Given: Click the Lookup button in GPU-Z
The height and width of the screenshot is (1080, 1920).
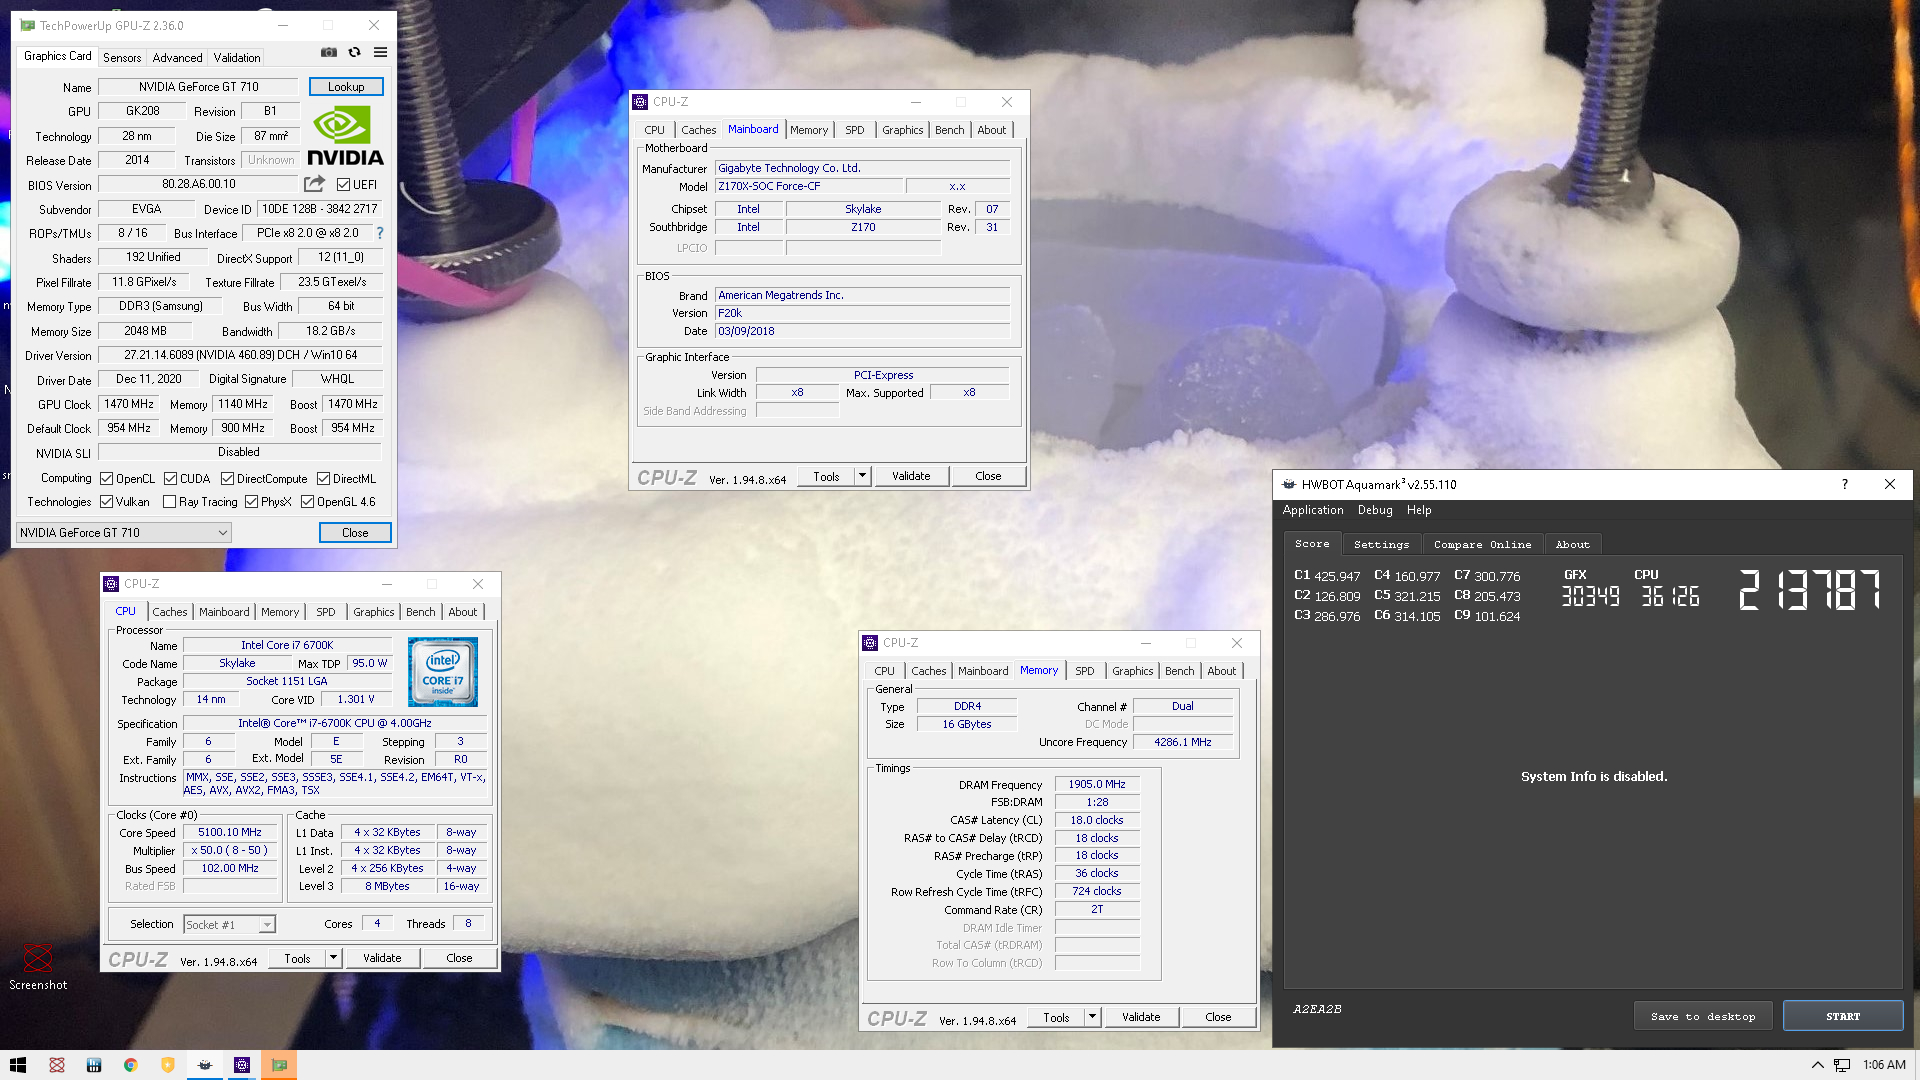Looking at the screenshot, I should pos(346,87).
